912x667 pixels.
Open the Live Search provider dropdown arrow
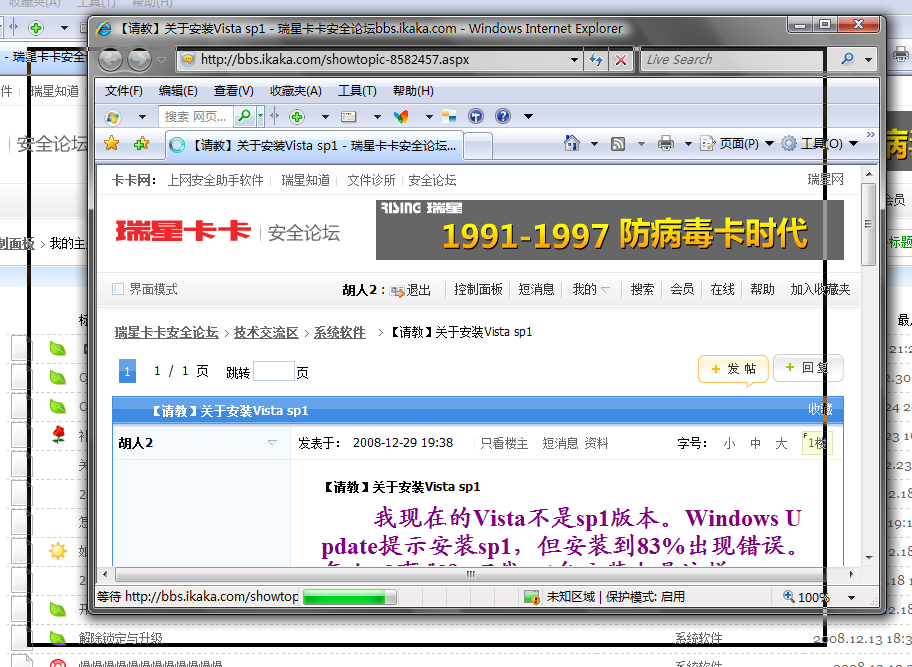click(x=868, y=59)
